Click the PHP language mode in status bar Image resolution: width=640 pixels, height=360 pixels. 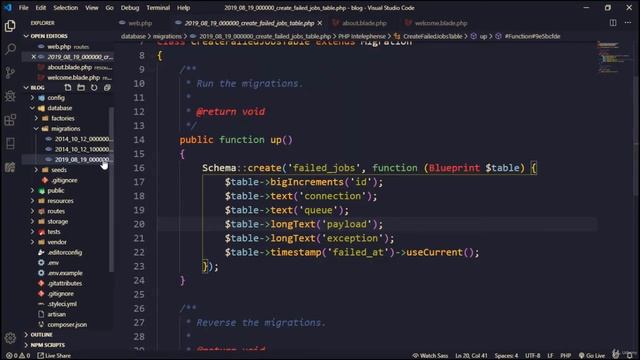565,356
